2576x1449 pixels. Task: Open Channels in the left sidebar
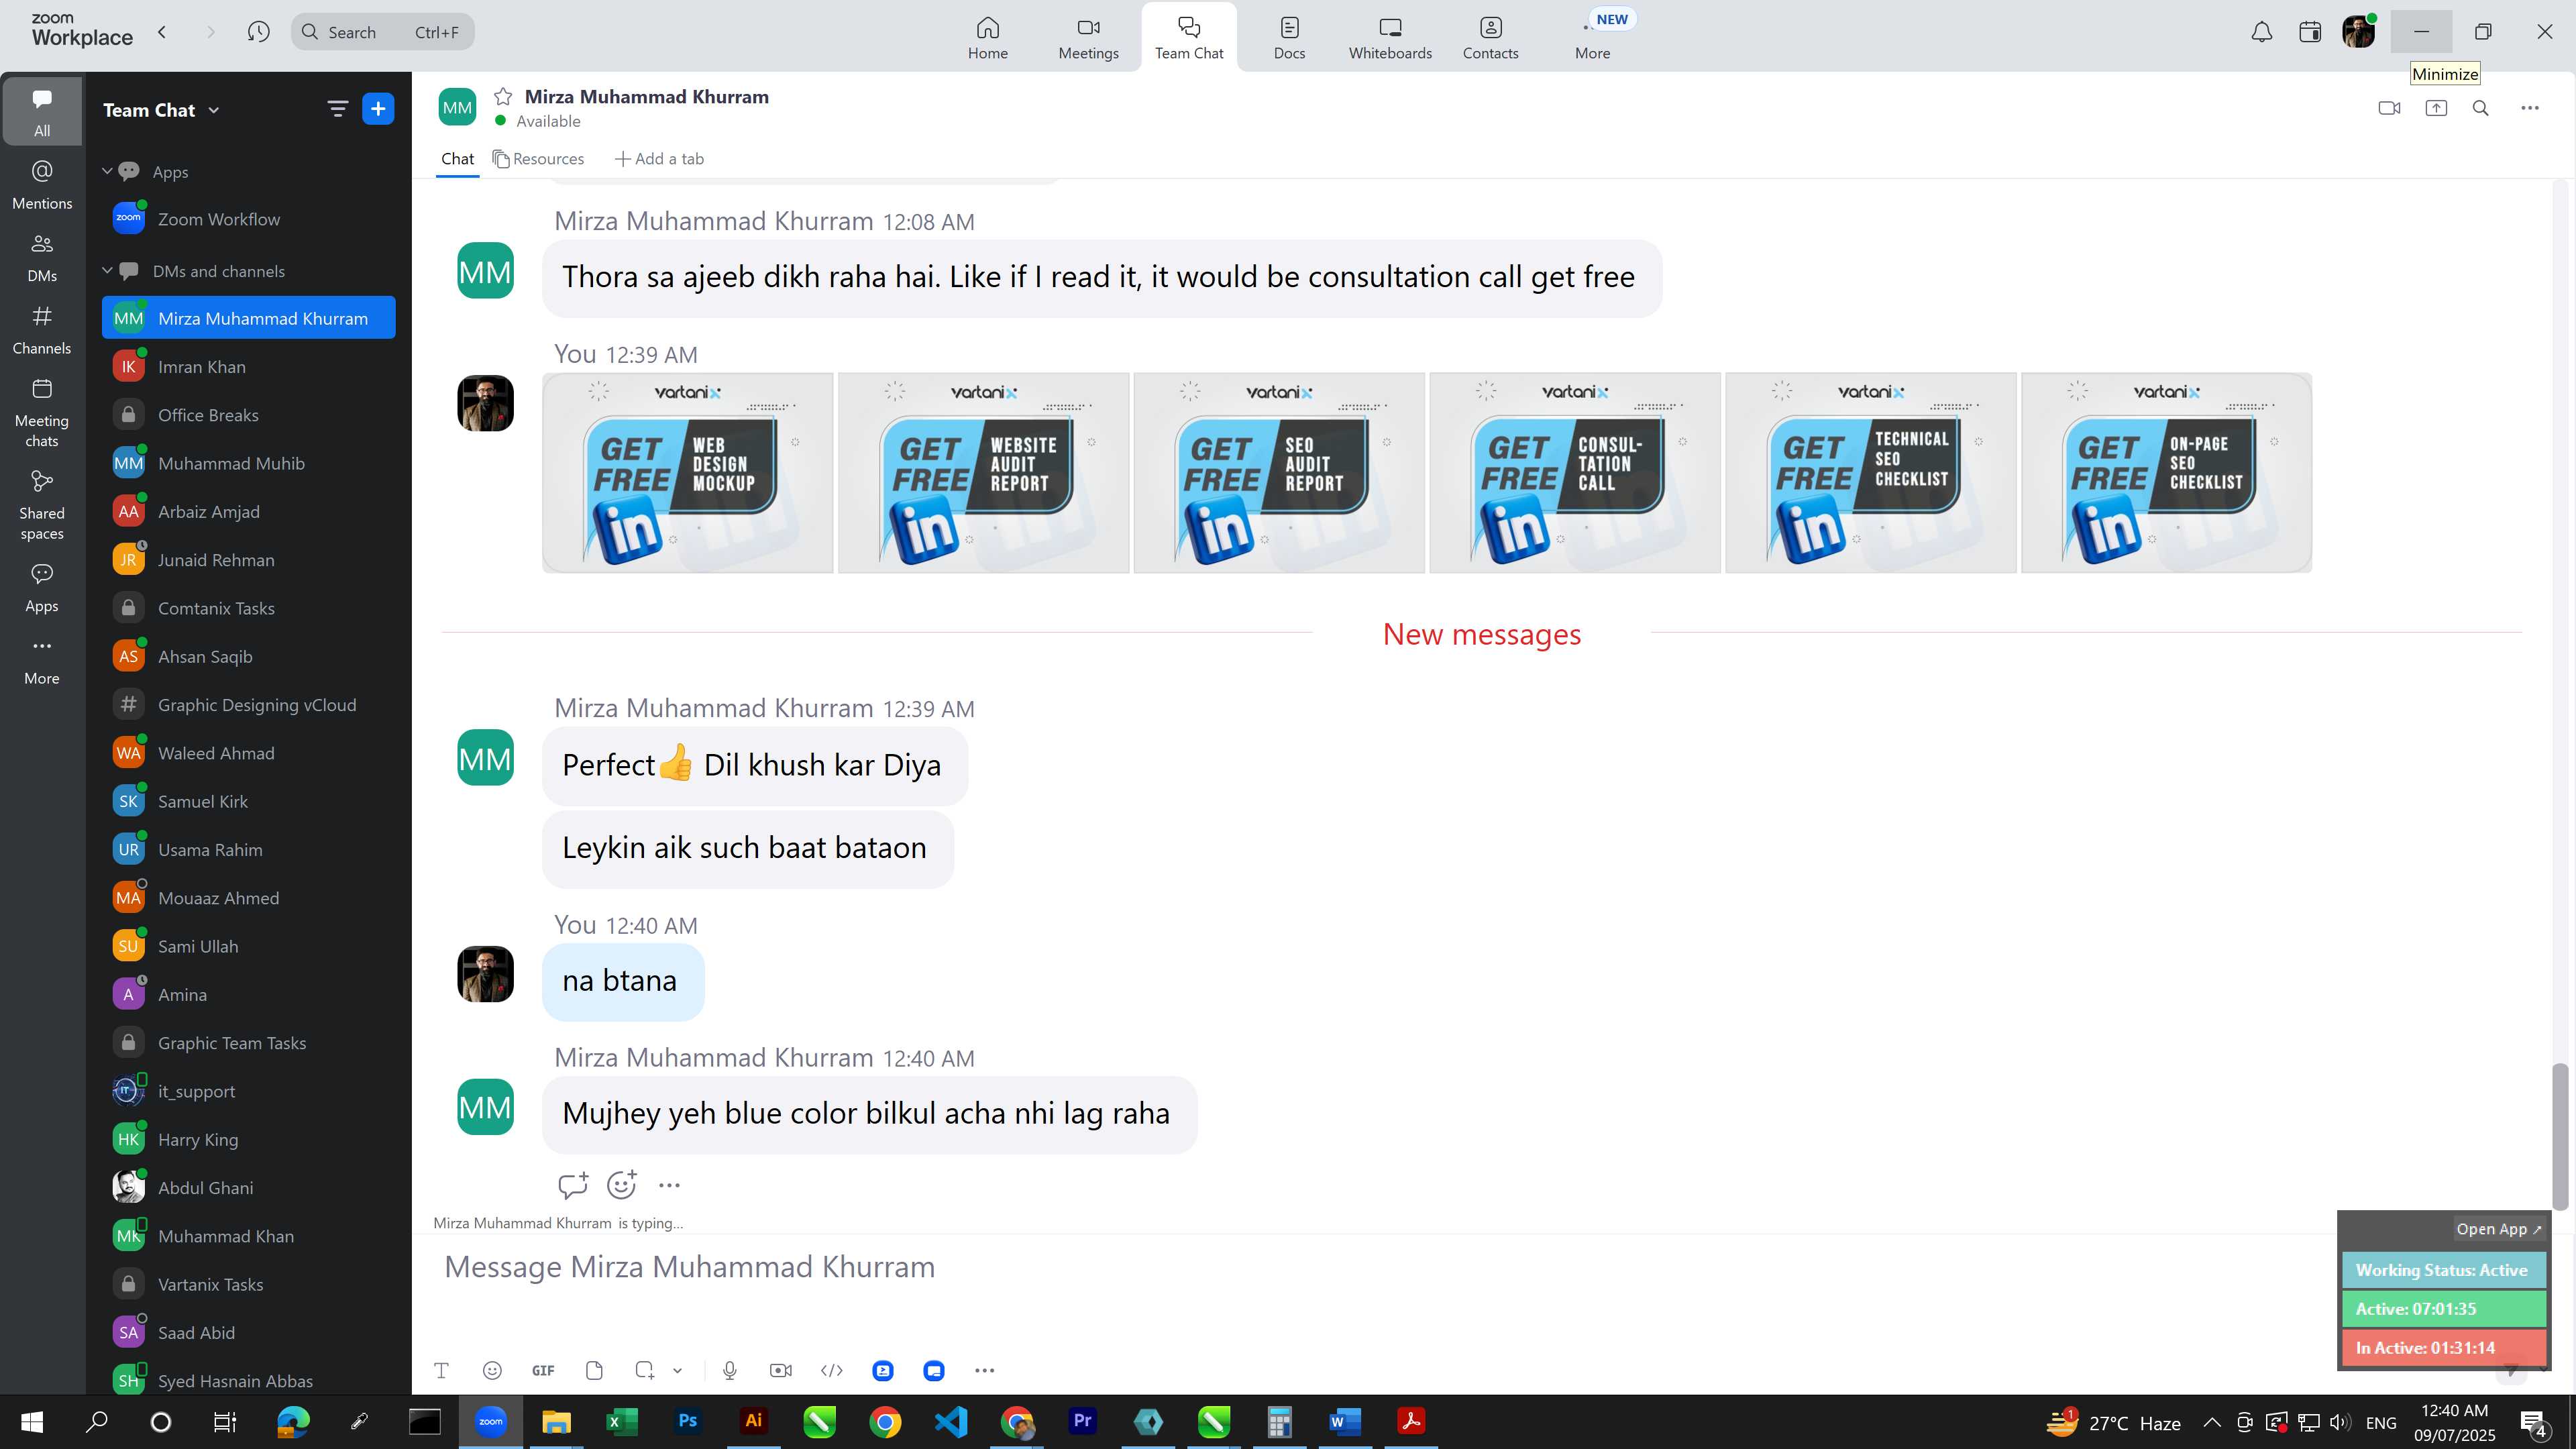(42, 330)
